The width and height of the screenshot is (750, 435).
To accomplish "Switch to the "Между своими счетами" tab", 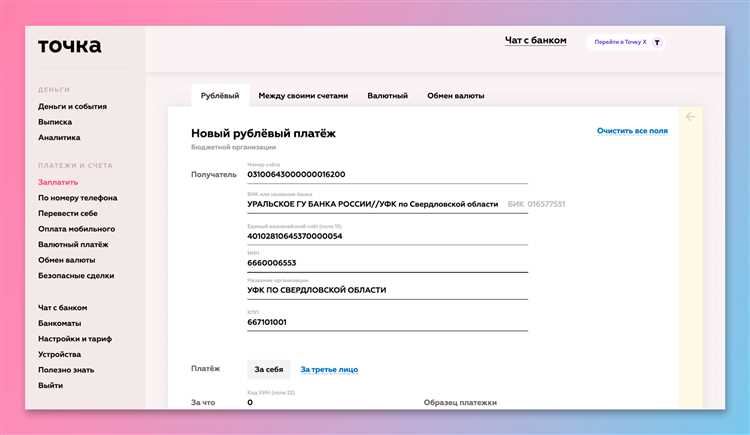I will tap(303, 96).
